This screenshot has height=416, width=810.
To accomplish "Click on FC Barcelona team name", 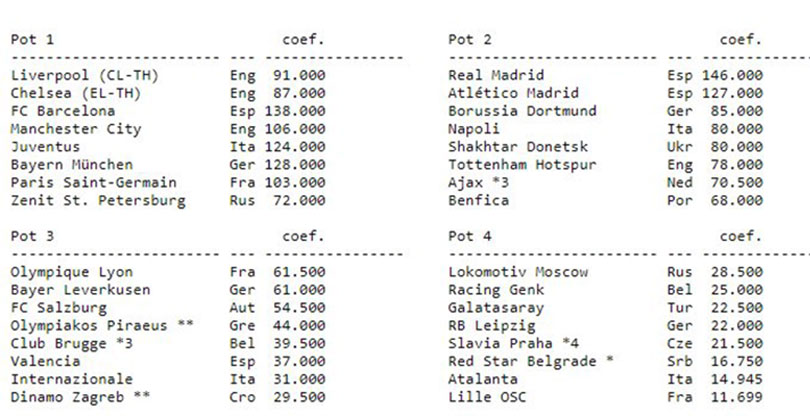I will (63, 111).
